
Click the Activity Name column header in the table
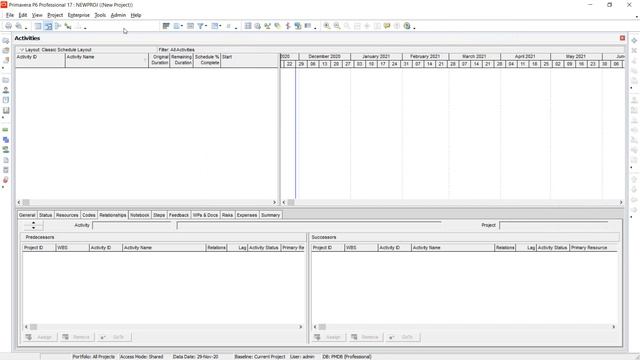pos(107,60)
